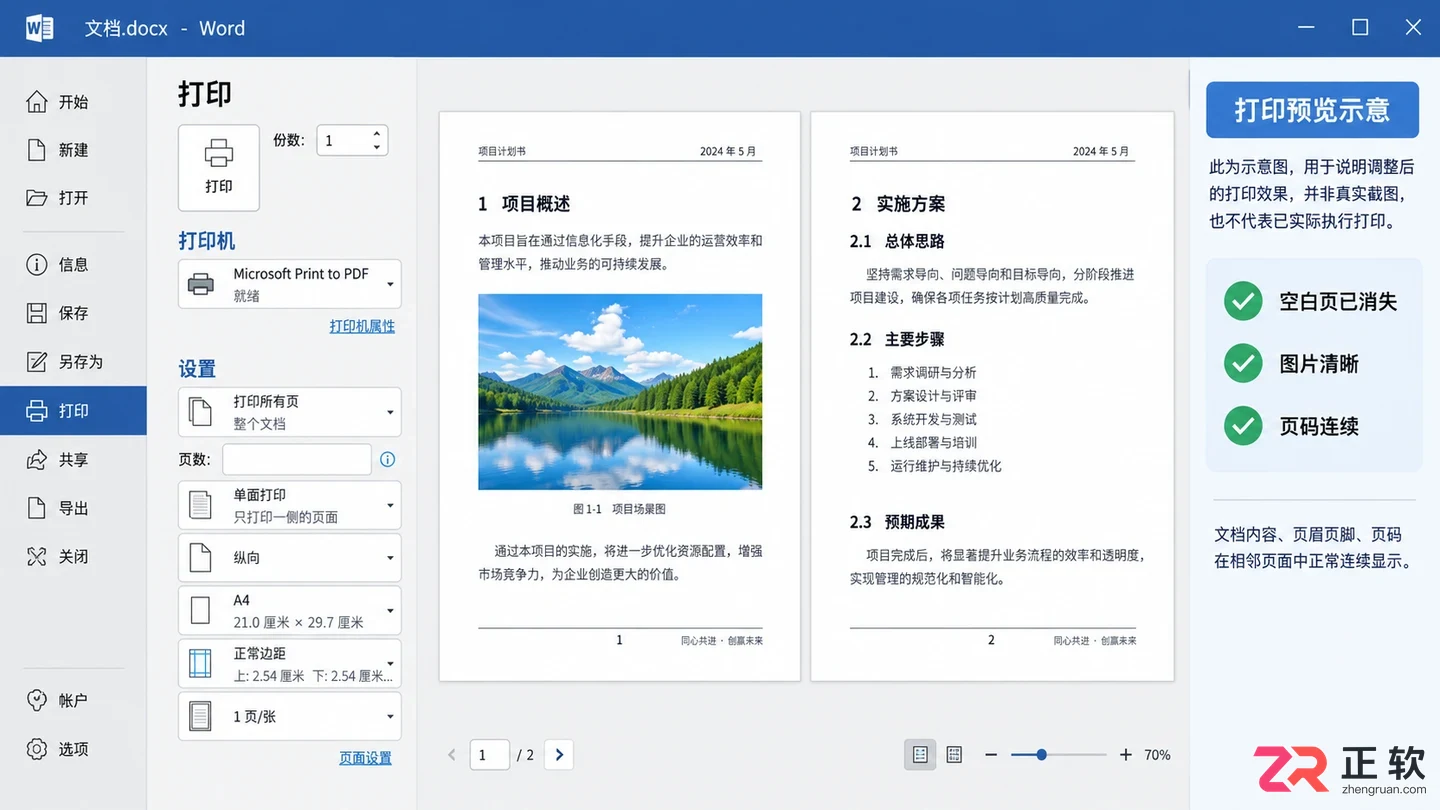Expand the 正常边距 margins dropdown
Image resolution: width=1440 pixels, height=810 pixels.
(290, 664)
